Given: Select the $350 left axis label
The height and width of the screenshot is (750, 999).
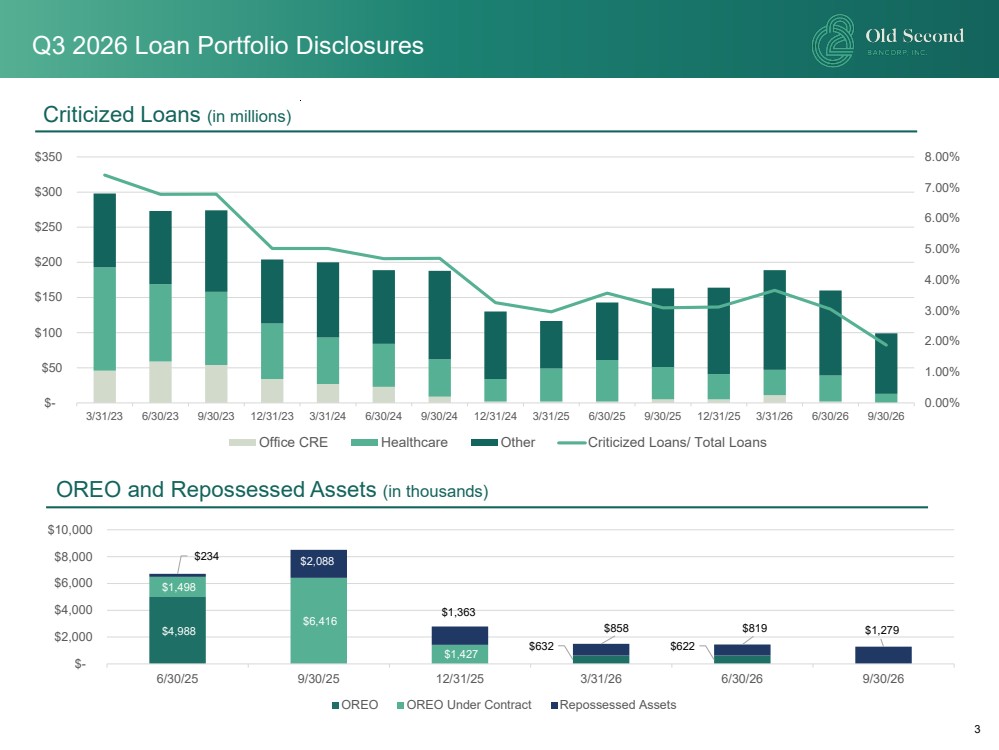Looking at the screenshot, I should pyautogui.click(x=48, y=157).
